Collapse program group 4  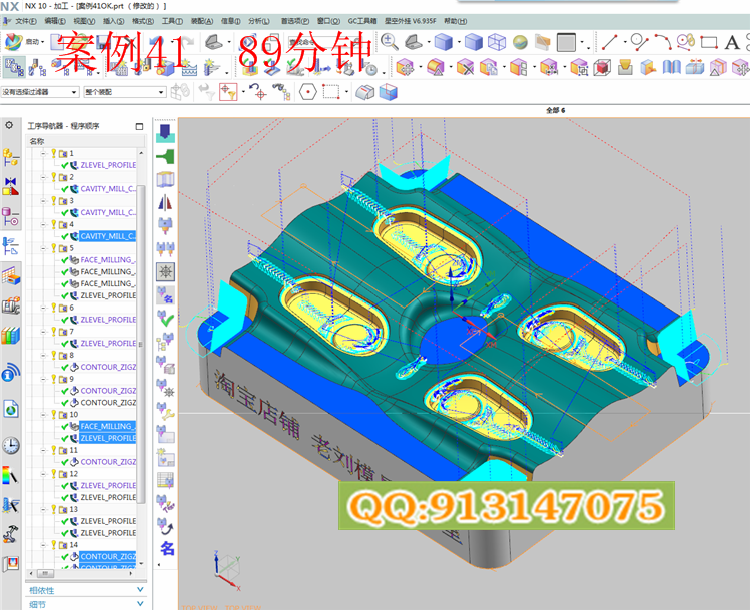click(43, 224)
